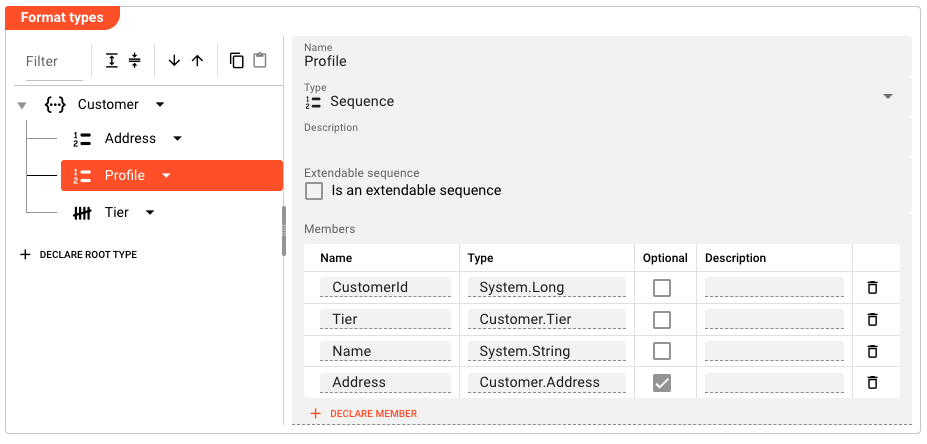Image resolution: width=927 pixels, height=444 pixels.
Task: Open dropdown arrow next to Address
Action: point(177,139)
